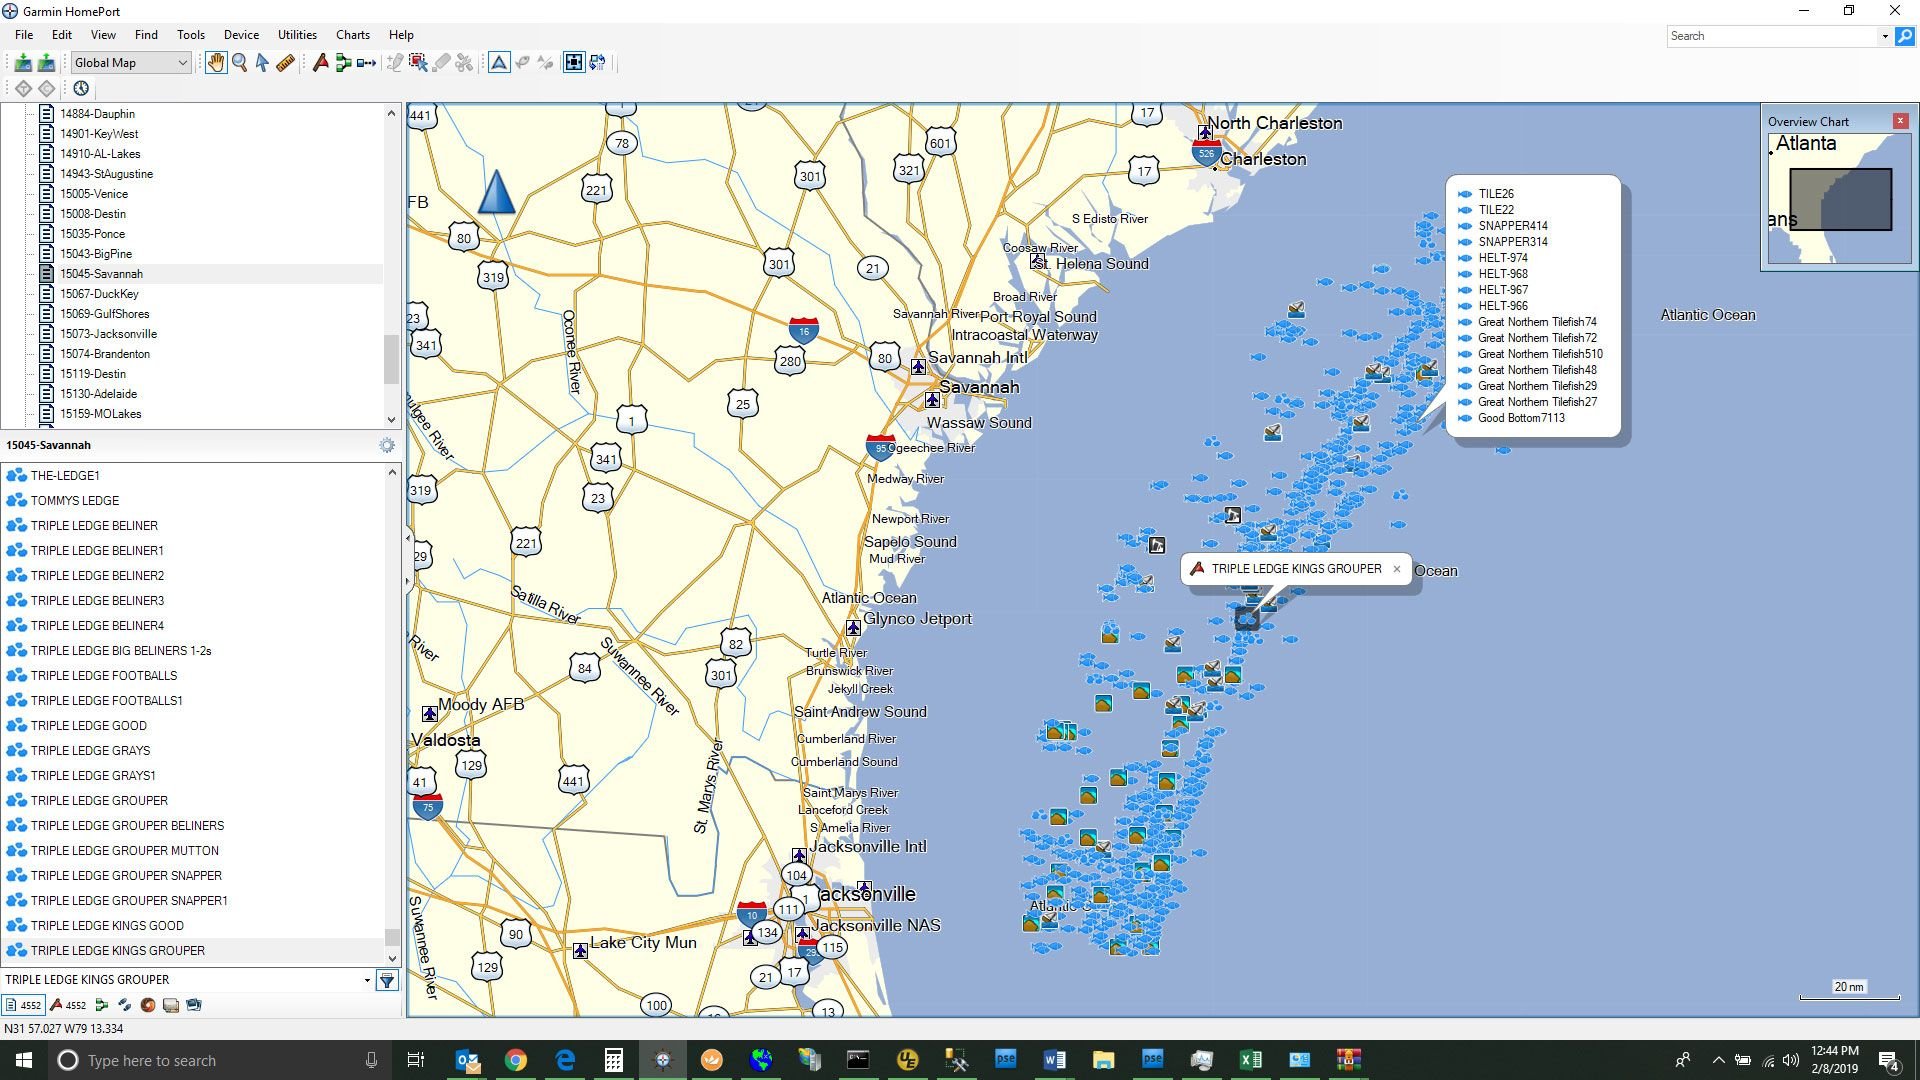Open the File menu
The image size is (1920, 1080).
[24, 35]
